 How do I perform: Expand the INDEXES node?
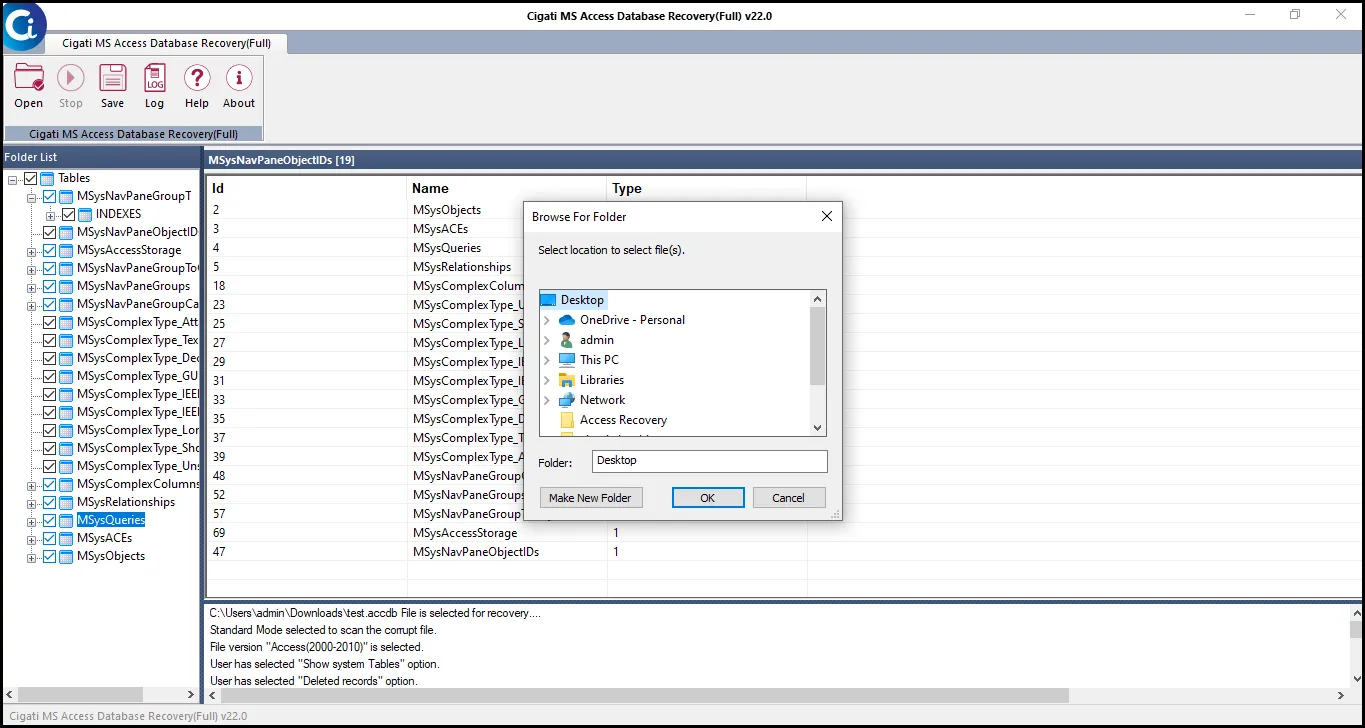[x=50, y=215]
